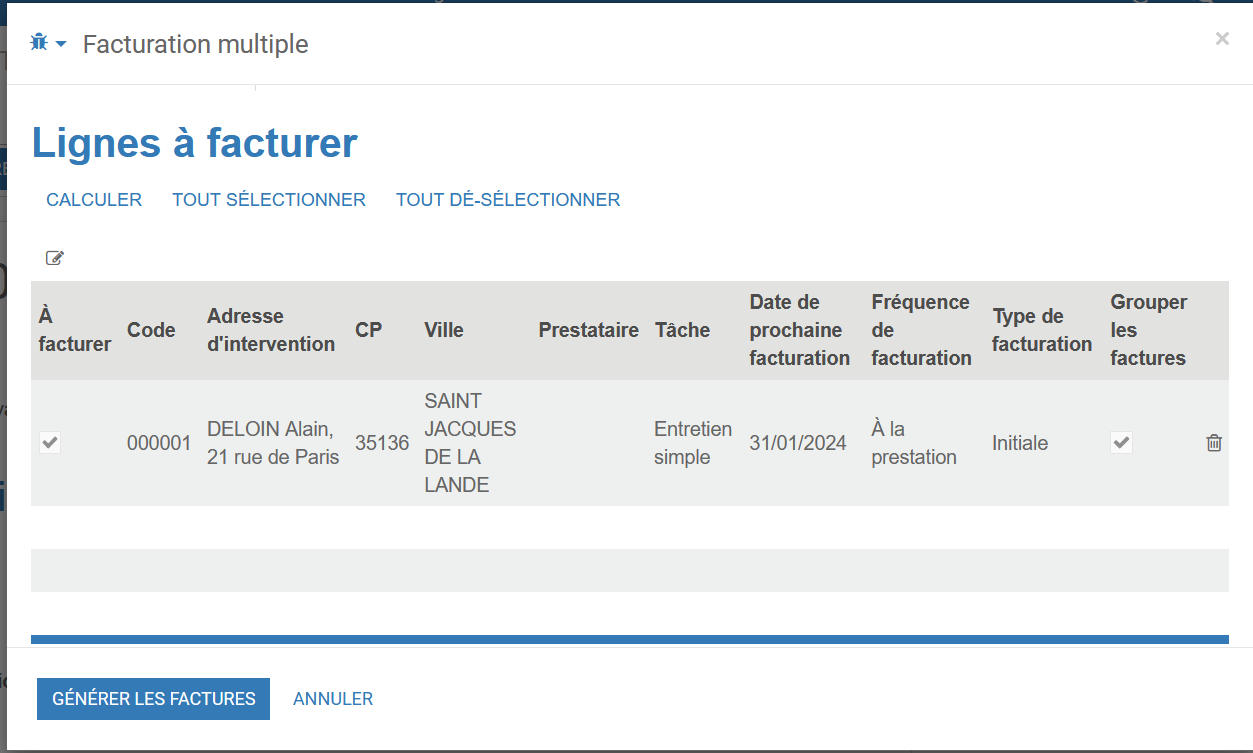This screenshot has width=1253, height=753.
Task: Sort by the Code column header
Action: tap(151, 330)
